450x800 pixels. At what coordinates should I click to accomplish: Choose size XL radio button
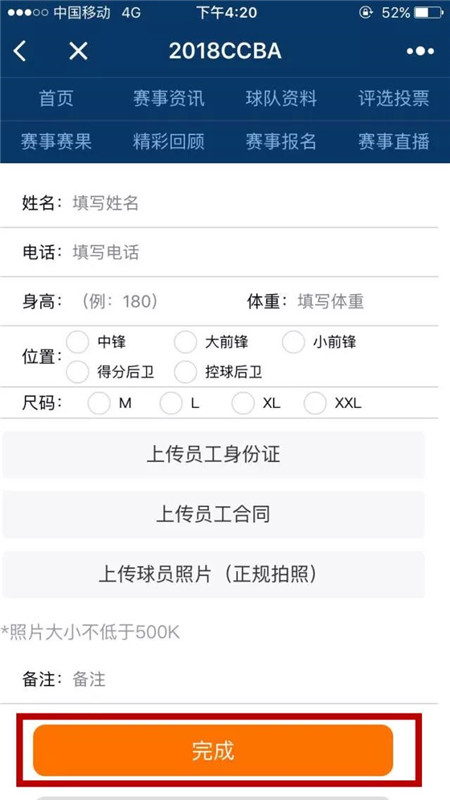point(242,404)
